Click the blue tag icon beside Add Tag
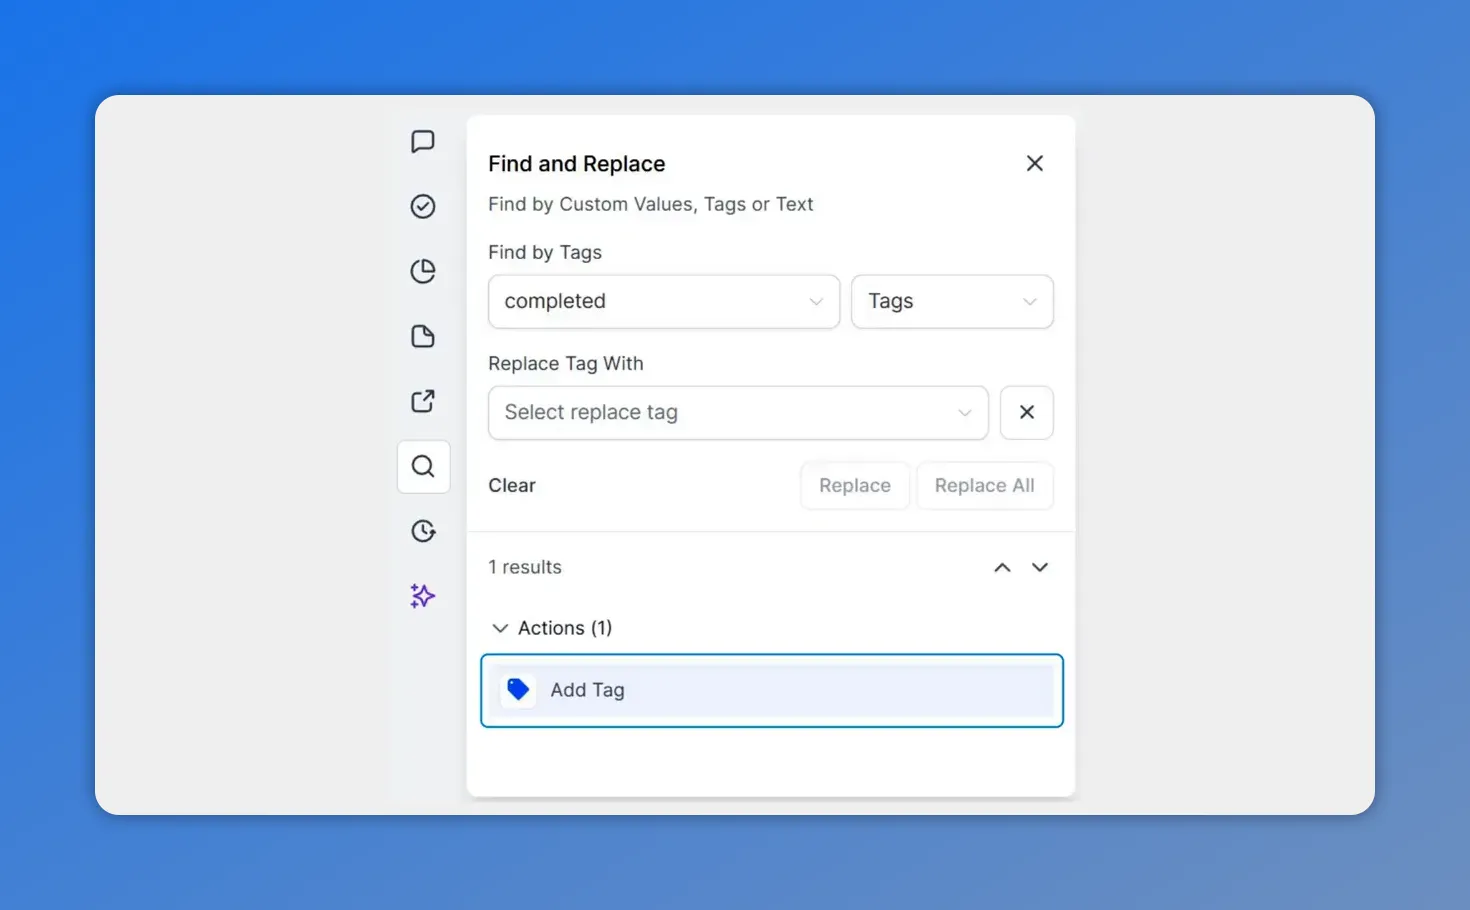The image size is (1470, 910). 518,690
